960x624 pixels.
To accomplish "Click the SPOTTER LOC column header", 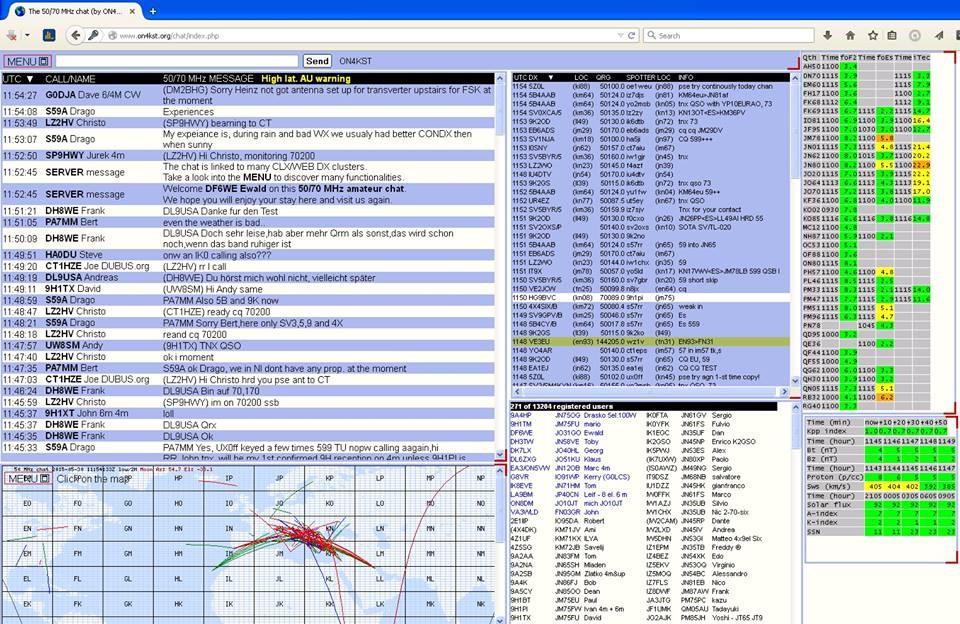I will pyautogui.click(x=648, y=78).
